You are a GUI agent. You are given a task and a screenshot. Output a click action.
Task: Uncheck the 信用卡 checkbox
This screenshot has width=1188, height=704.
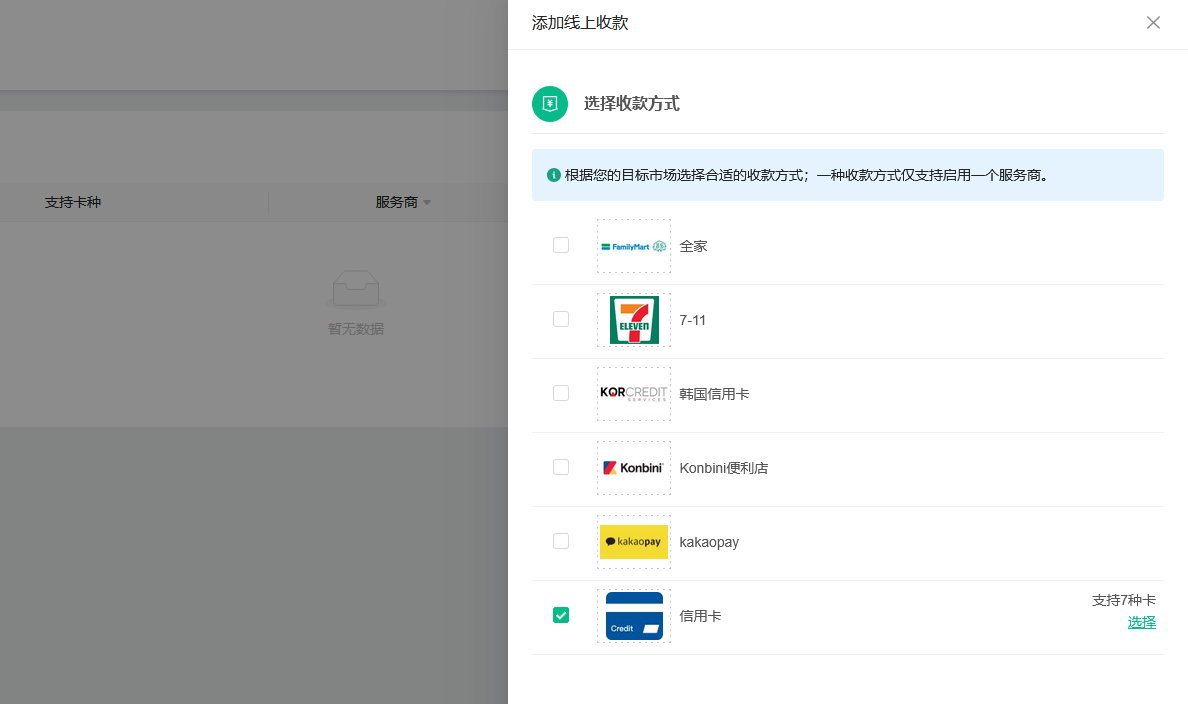(561, 615)
